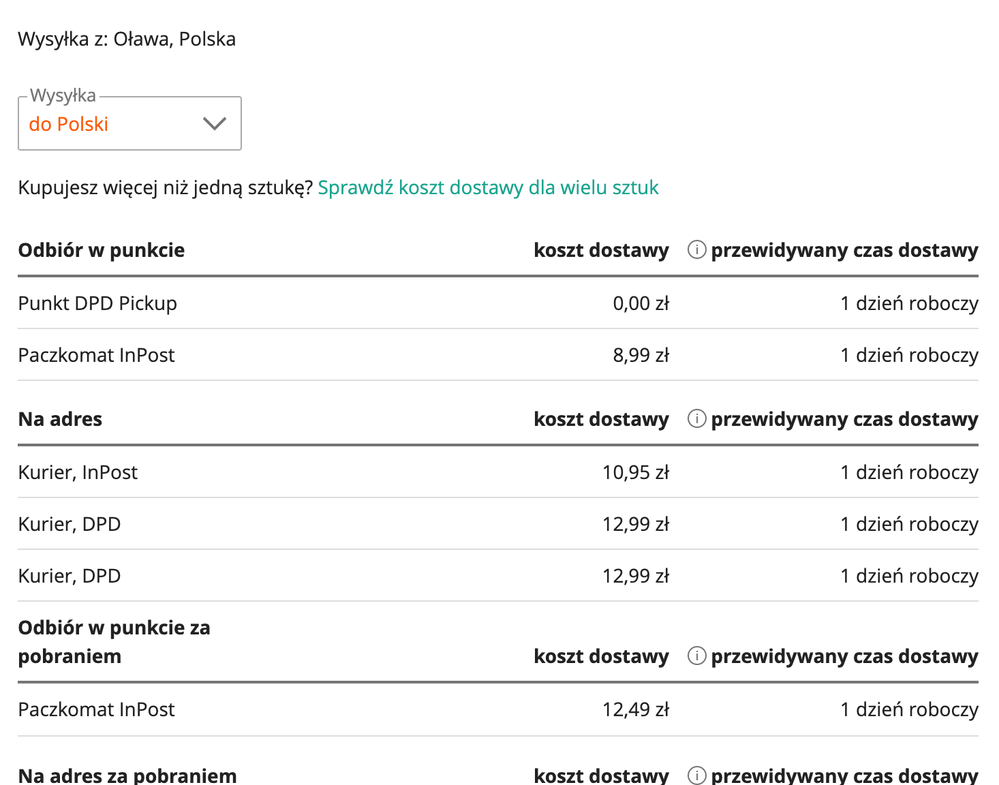Image resolution: width=999 pixels, height=785 pixels.
Task: Click info icon in Odbiór w punkcie header
Action: coord(696,250)
